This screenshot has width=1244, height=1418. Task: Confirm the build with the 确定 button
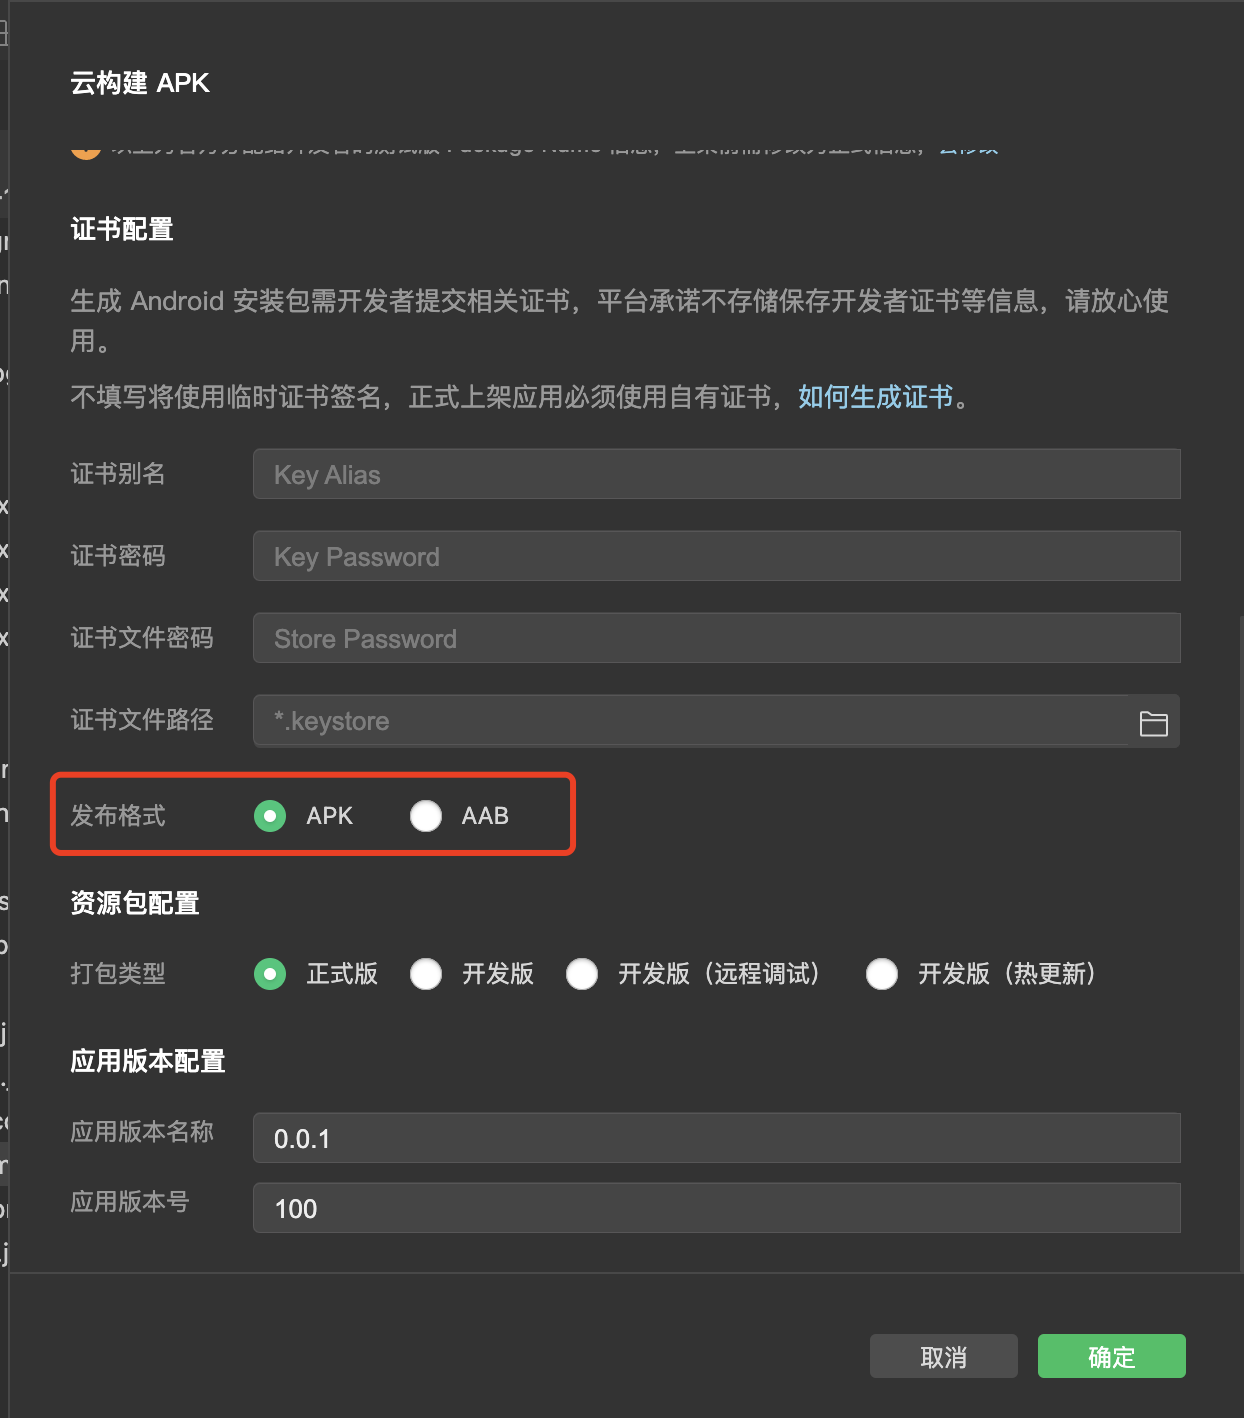[x=1111, y=1357]
